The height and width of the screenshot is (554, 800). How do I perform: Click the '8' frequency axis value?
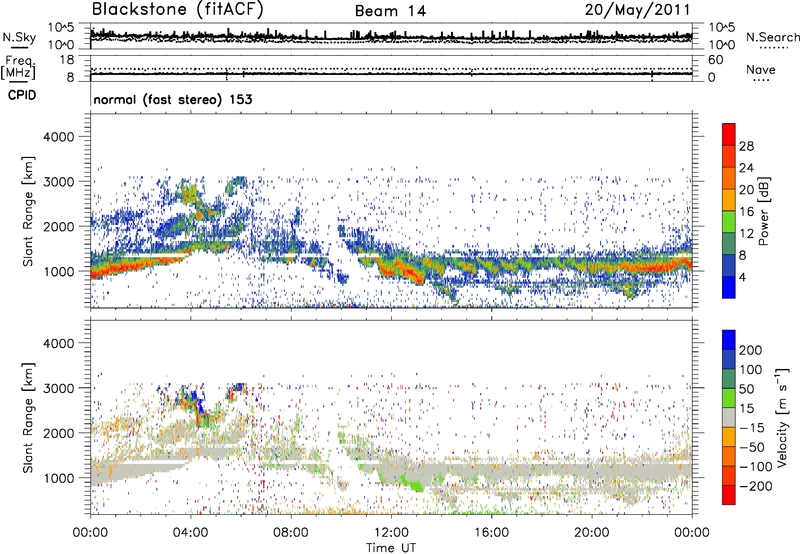coord(70,78)
